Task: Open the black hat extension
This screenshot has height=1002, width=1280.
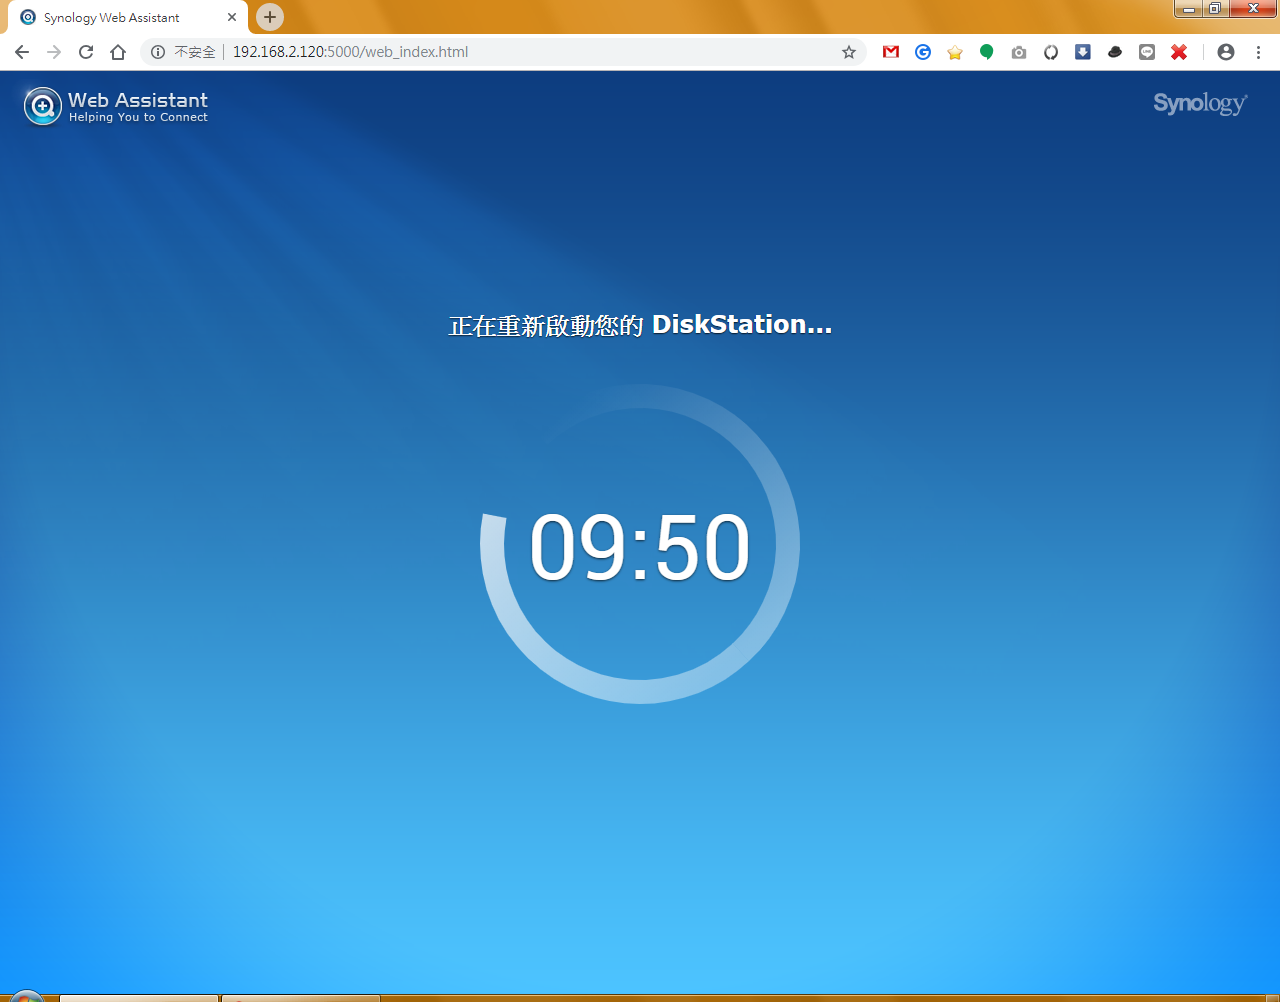Action: (x=1115, y=52)
